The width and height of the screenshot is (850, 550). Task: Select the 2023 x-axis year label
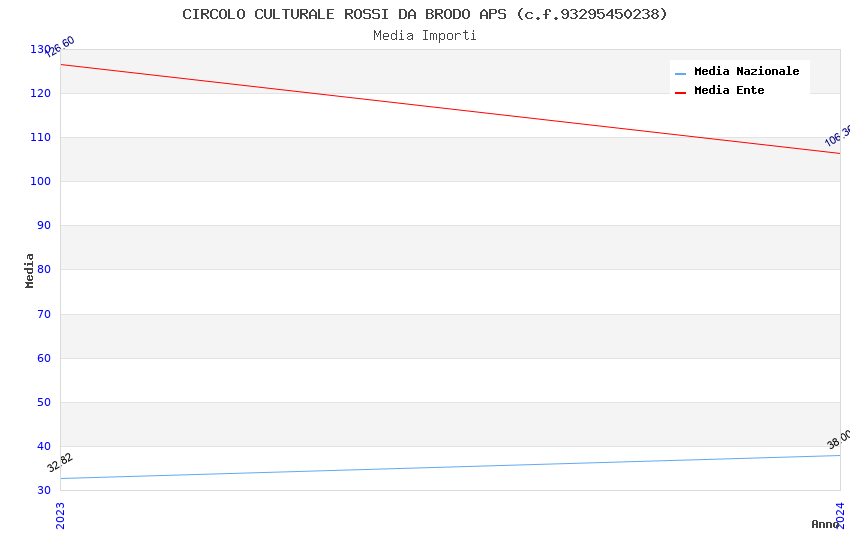[x=60, y=515]
